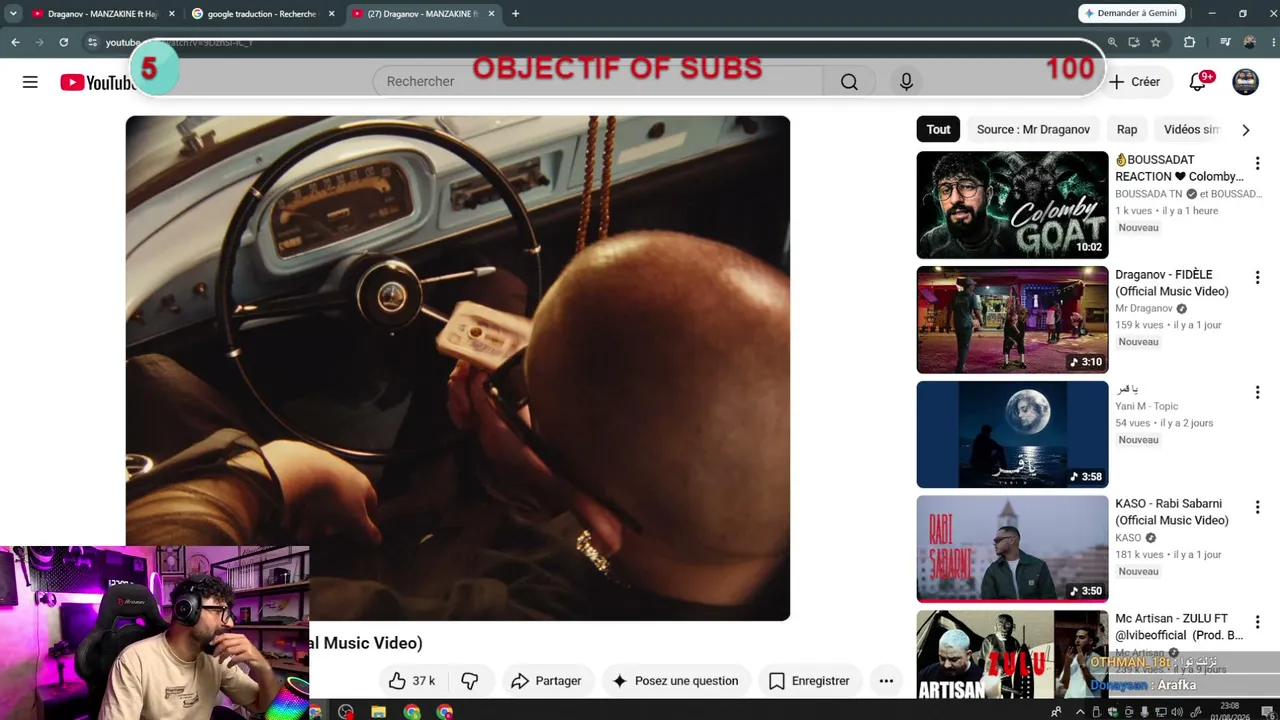Open BOUSSADAT REACTION video title
The image size is (1280, 720).
click(1180, 168)
